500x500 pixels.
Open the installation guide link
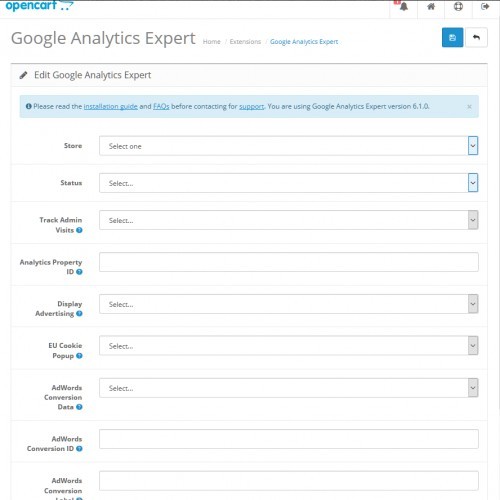(110, 106)
